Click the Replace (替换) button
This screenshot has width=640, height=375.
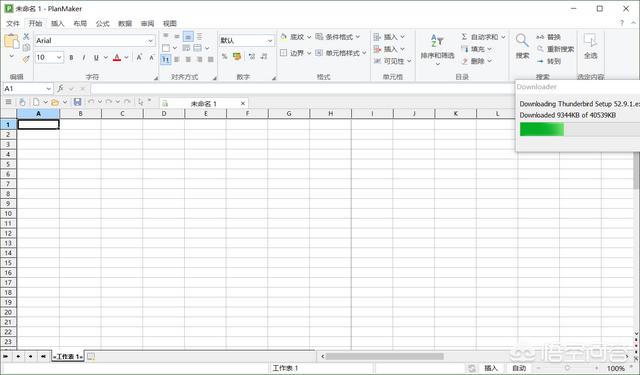(549, 37)
